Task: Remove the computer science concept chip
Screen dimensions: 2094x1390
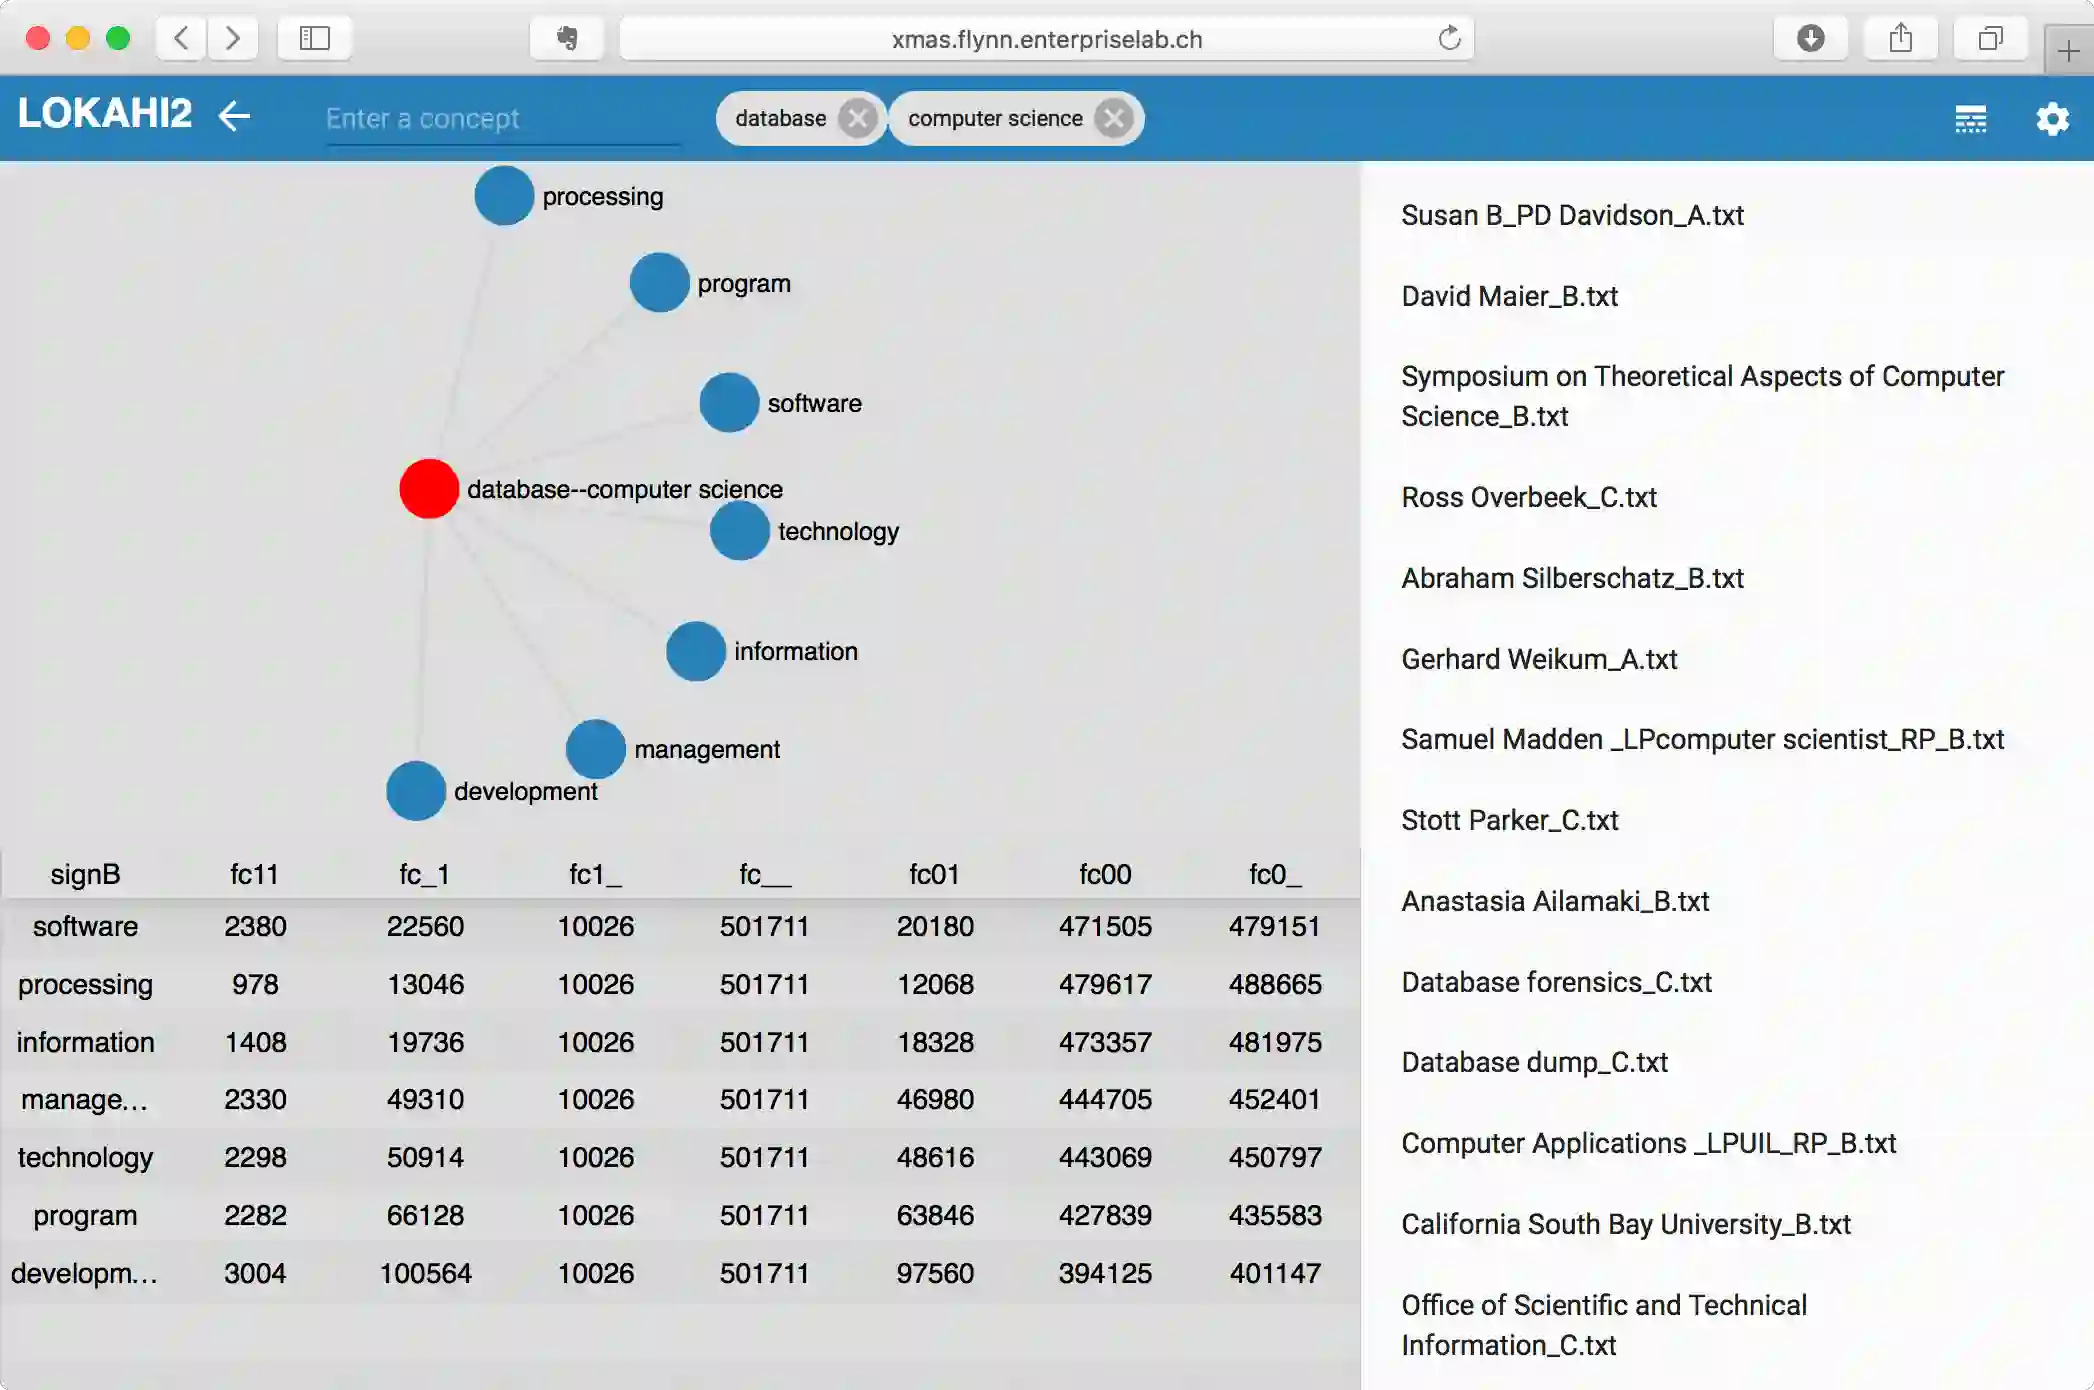Action: click(x=1113, y=119)
